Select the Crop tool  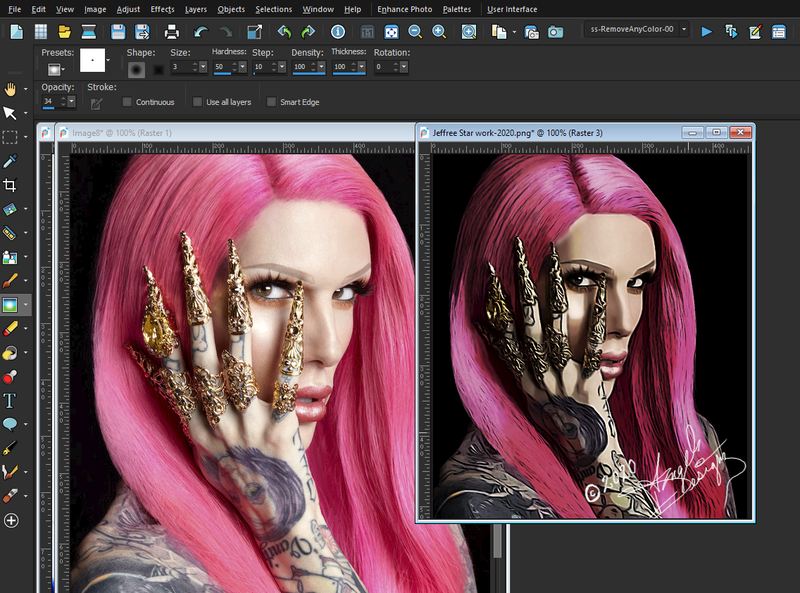(x=11, y=185)
